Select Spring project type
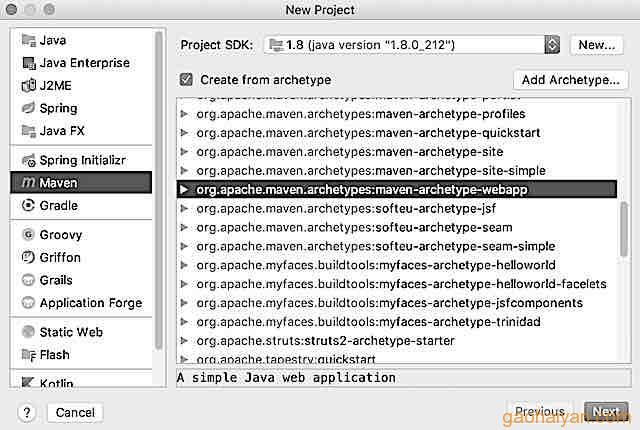The width and height of the screenshot is (640, 430). (82, 108)
